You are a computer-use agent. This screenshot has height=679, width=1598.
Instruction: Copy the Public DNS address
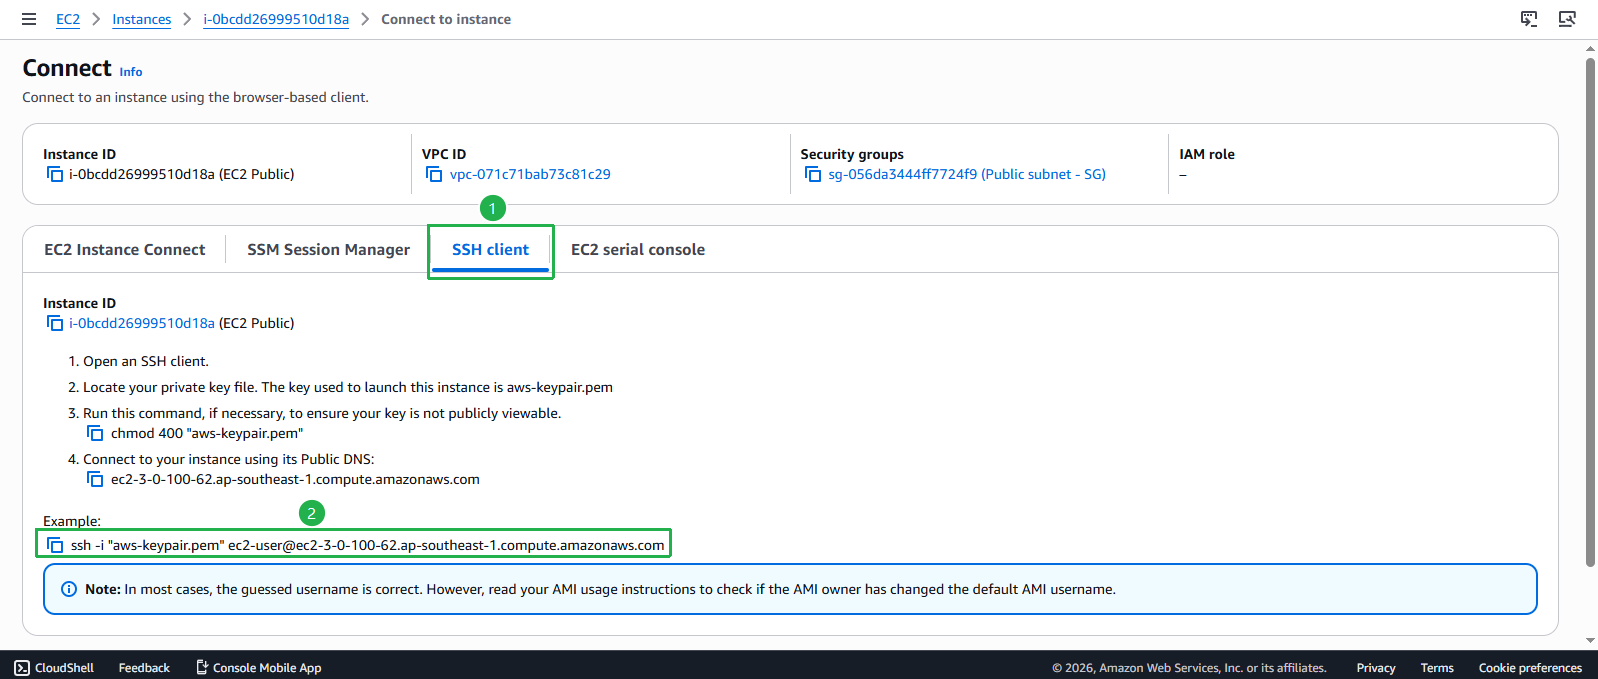click(95, 479)
